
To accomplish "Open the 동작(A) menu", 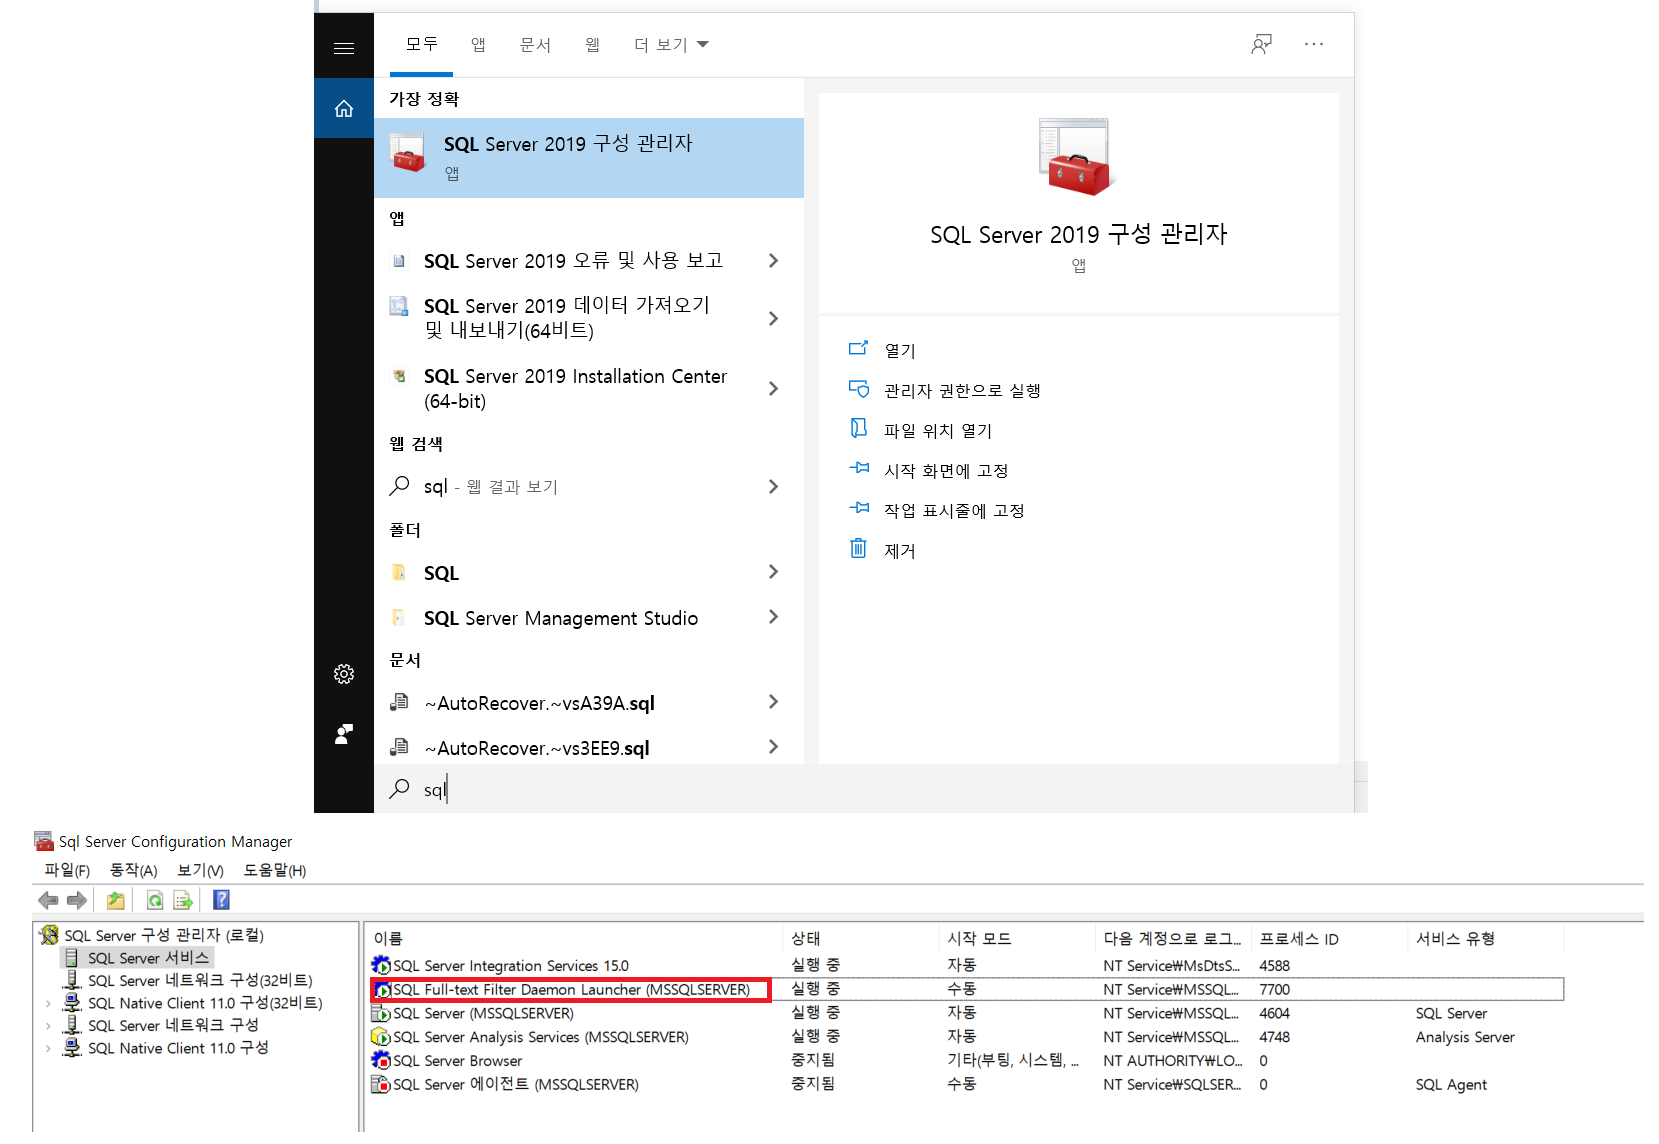I will 134,870.
